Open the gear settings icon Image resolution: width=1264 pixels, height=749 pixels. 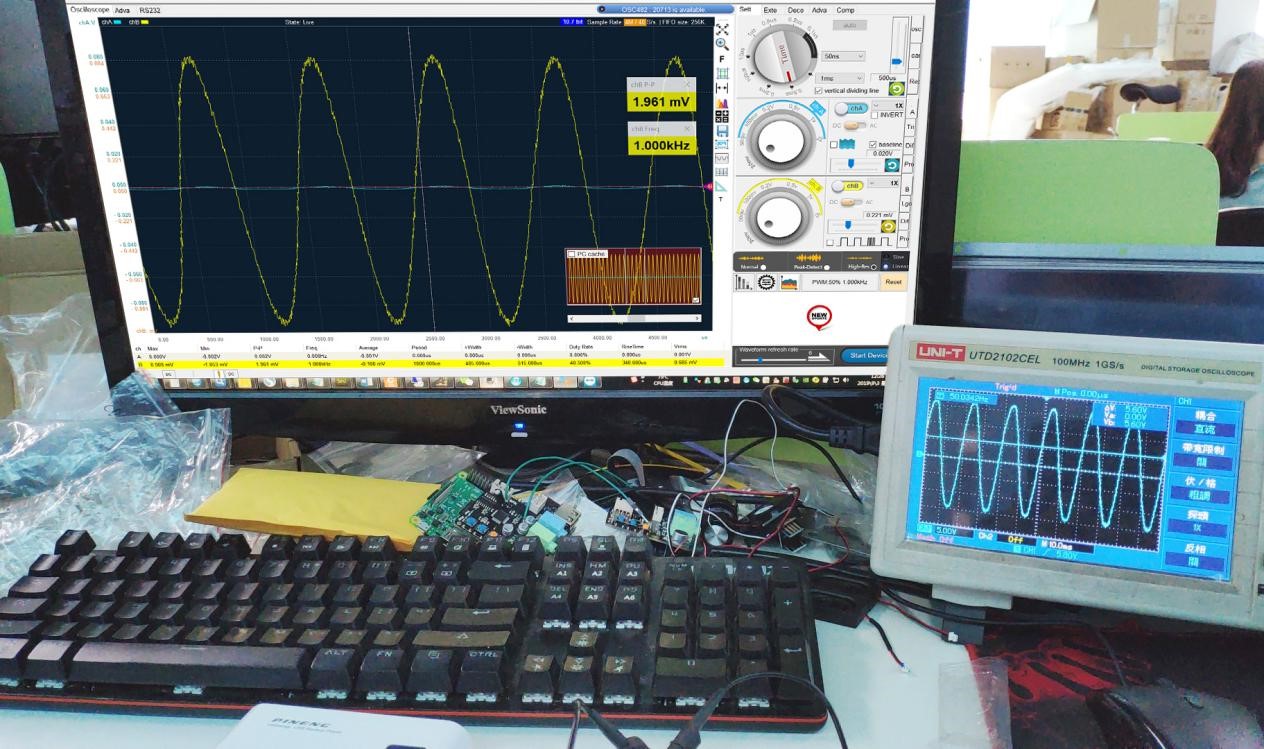tap(765, 282)
